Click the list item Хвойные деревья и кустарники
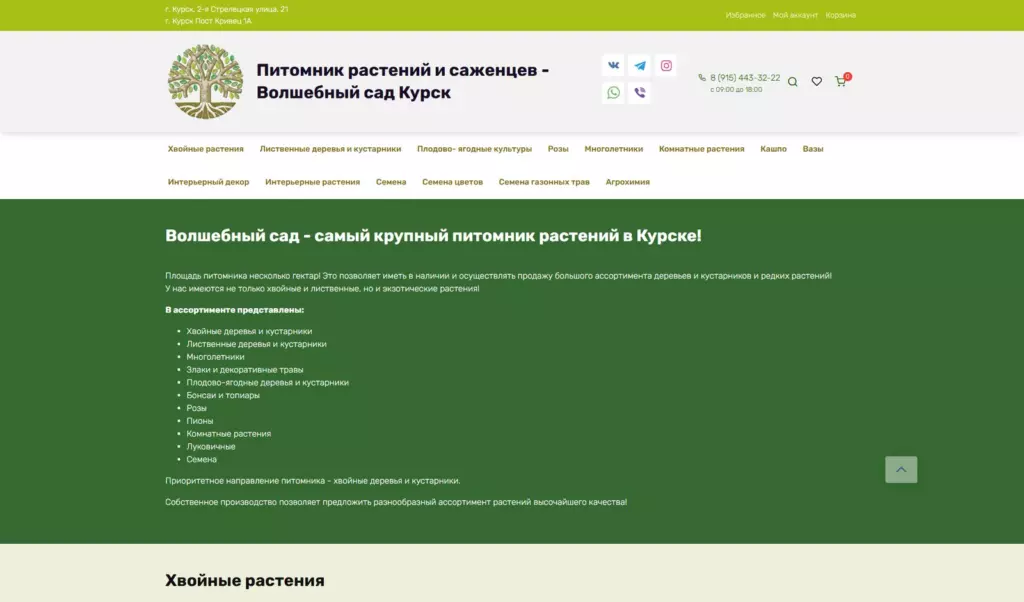Screen dimensions: 1024x602 (249, 331)
